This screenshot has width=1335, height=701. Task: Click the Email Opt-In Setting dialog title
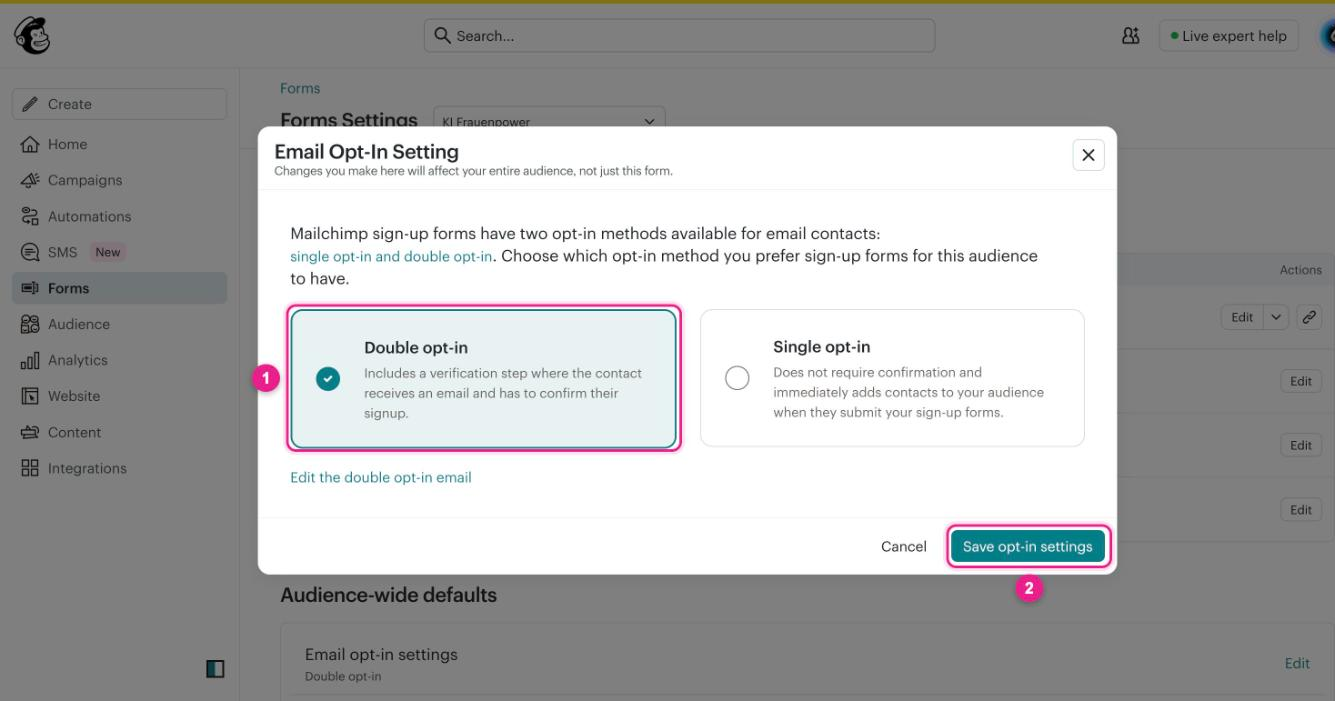(x=366, y=152)
